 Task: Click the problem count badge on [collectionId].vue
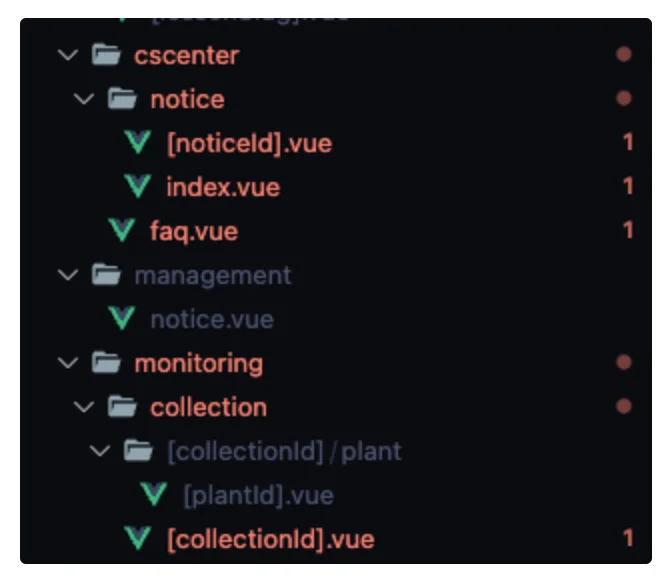[x=628, y=539]
